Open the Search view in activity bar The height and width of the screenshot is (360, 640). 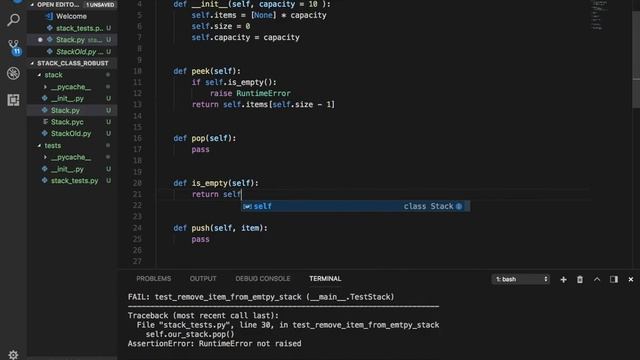click(x=13, y=20)
